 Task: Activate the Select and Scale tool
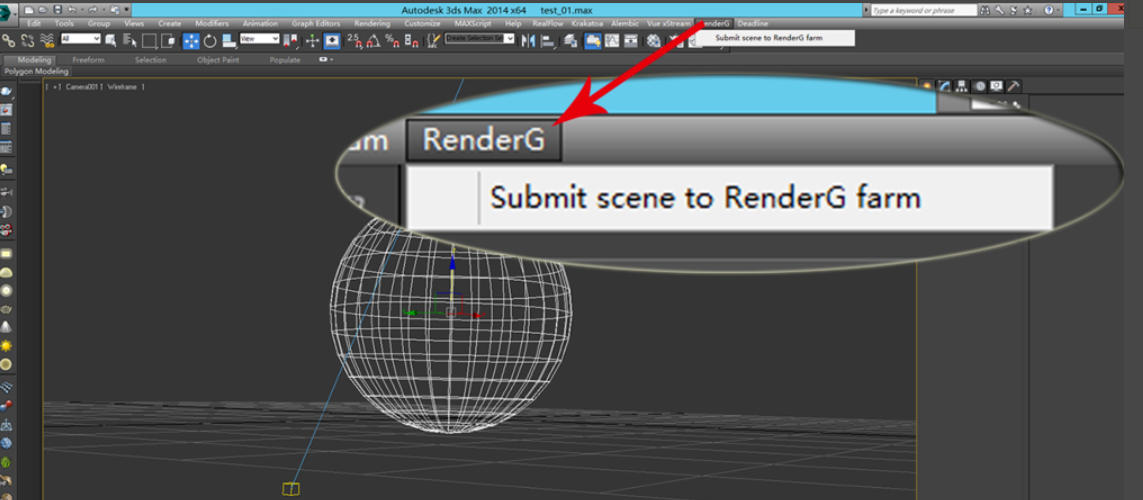229,40
